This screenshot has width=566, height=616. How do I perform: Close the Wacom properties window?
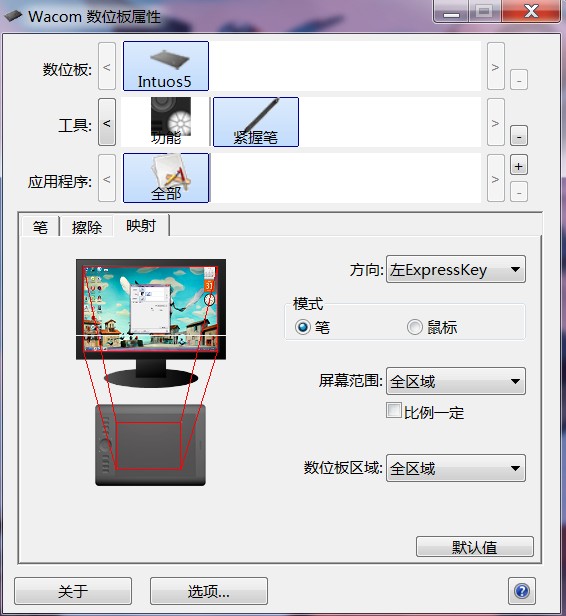pyautogui.click(x=531, y=12)
